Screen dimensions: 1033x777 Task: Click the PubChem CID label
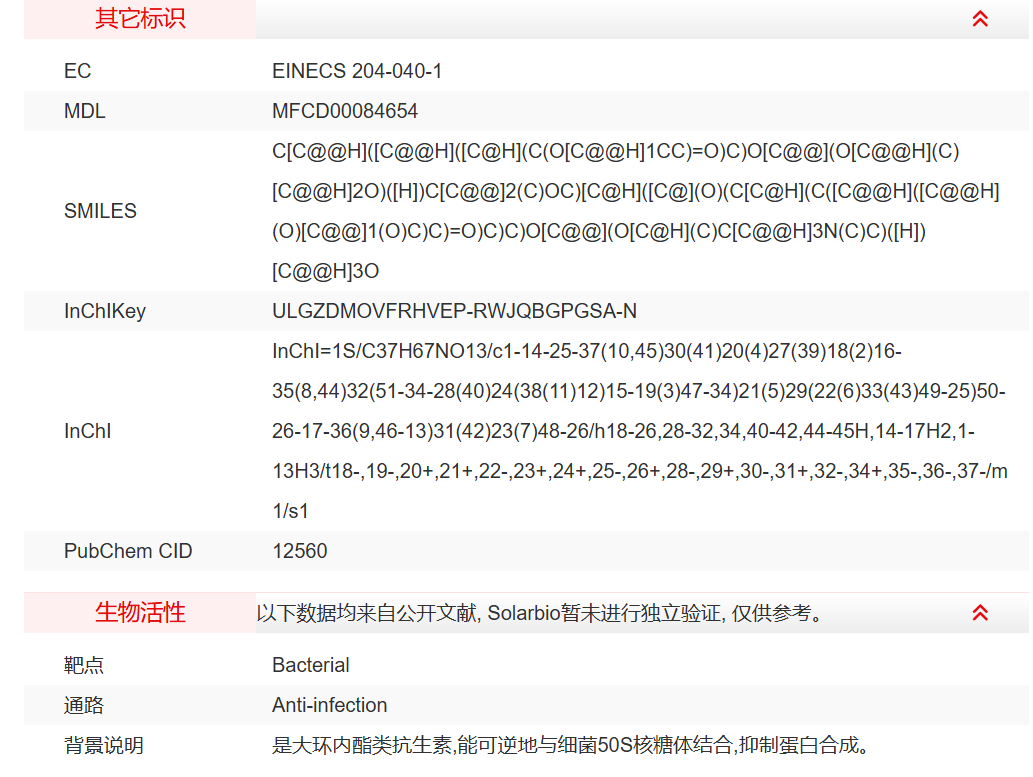pyautogui.click(x=128, y=551)
